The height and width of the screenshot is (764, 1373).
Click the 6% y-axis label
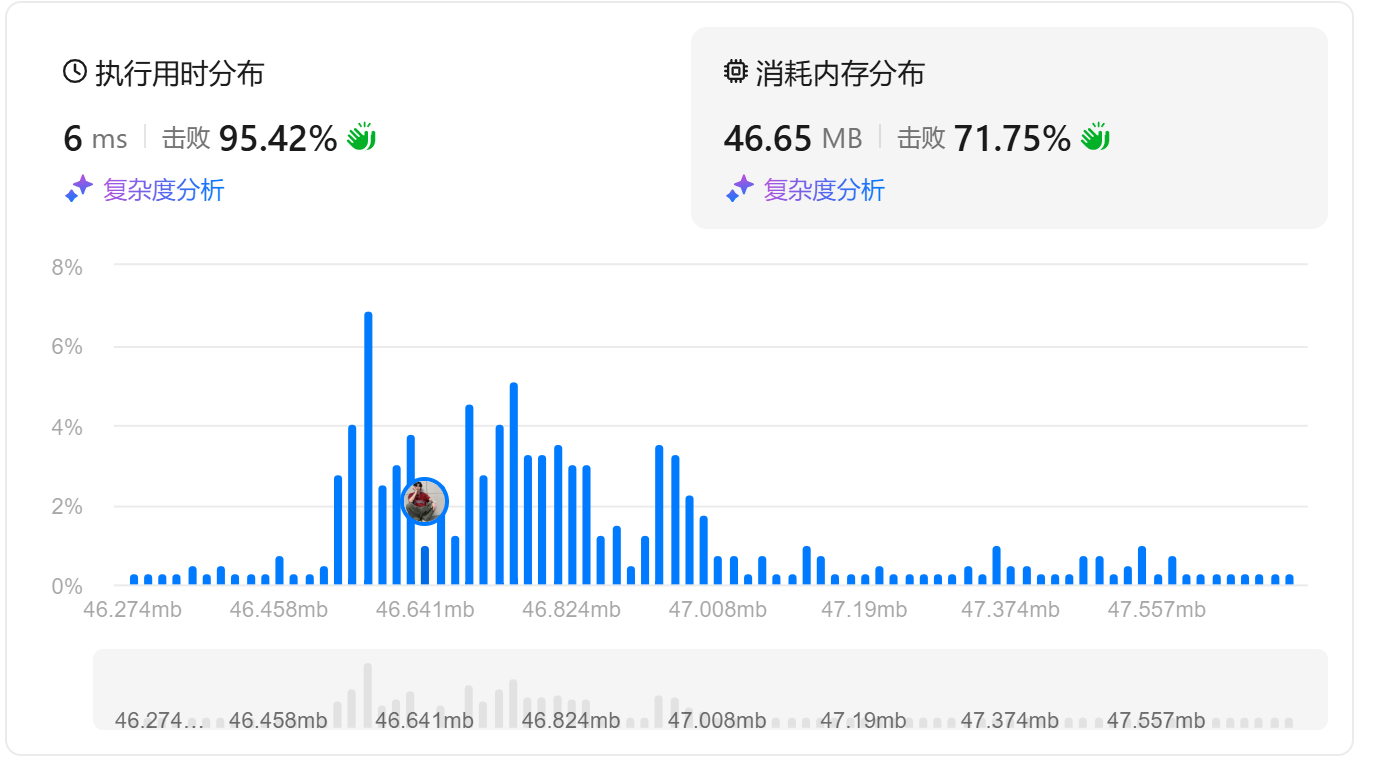pyautogui.click(x=67, y=347)
